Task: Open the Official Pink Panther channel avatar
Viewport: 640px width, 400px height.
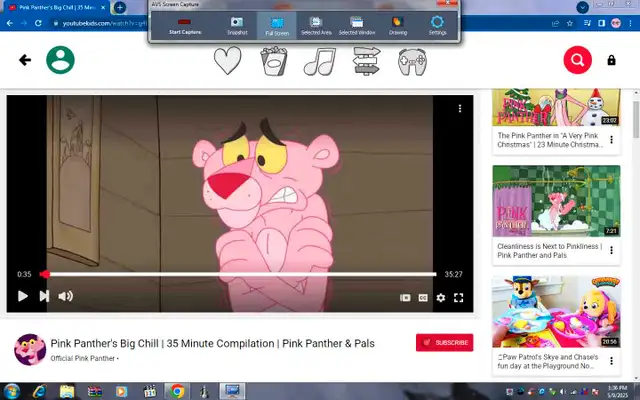Action: click(x=30, y=349)
